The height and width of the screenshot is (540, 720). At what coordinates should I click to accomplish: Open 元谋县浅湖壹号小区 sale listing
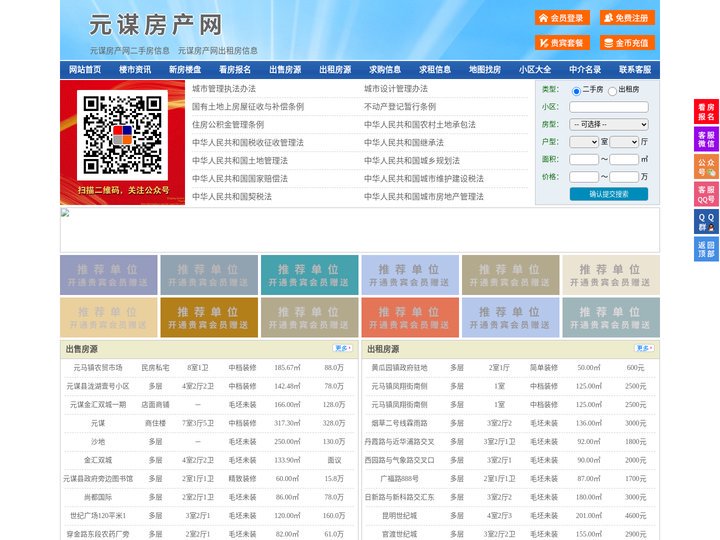(x=98, y=386)
